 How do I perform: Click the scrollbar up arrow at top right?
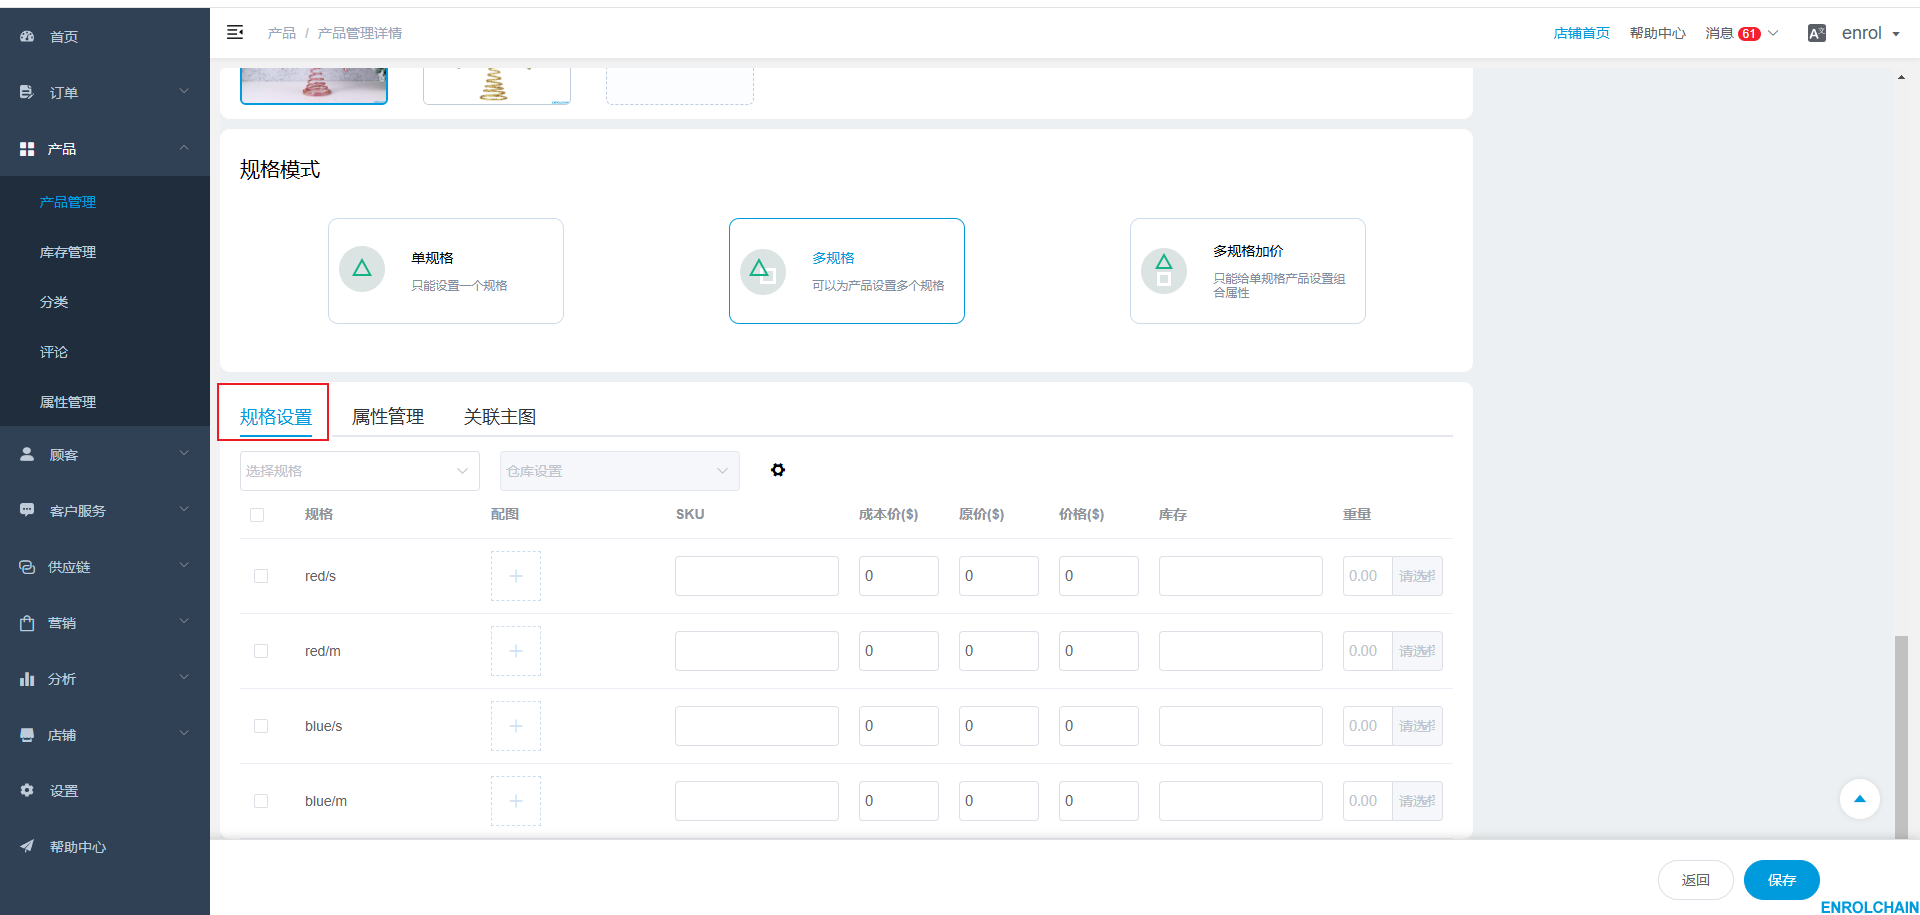click(1901, 77)
